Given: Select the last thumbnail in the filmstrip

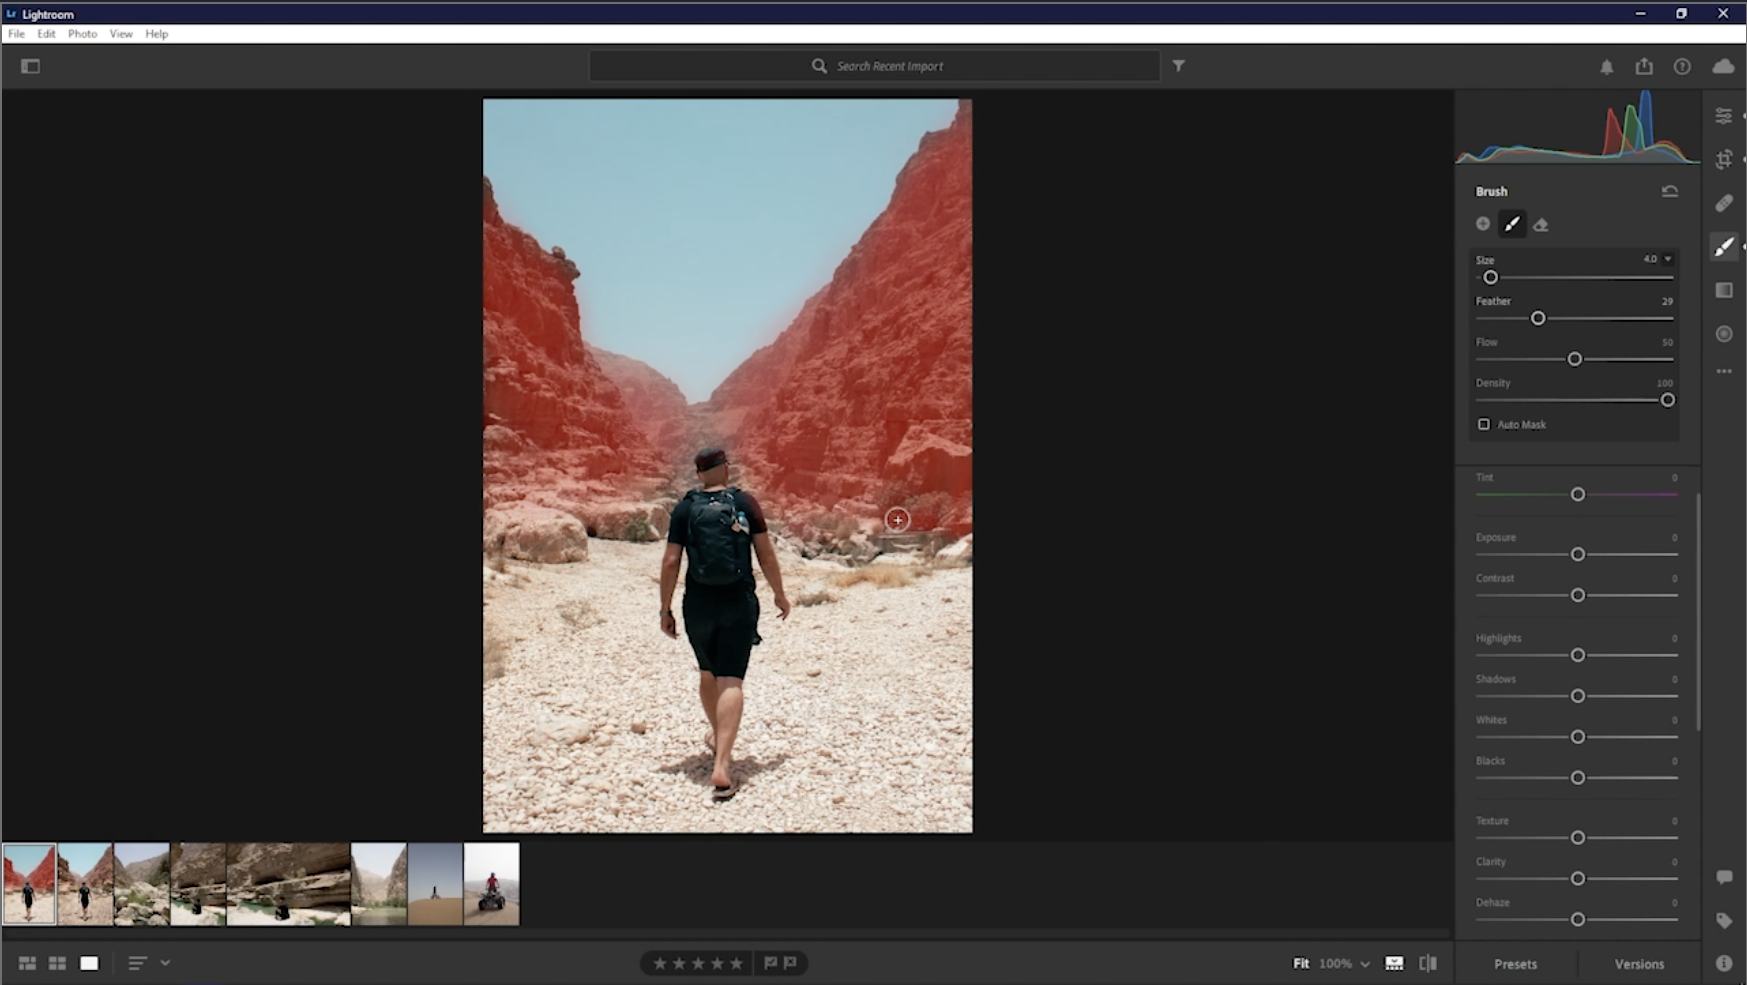Looking at the screenshot, I should (491, 884).
